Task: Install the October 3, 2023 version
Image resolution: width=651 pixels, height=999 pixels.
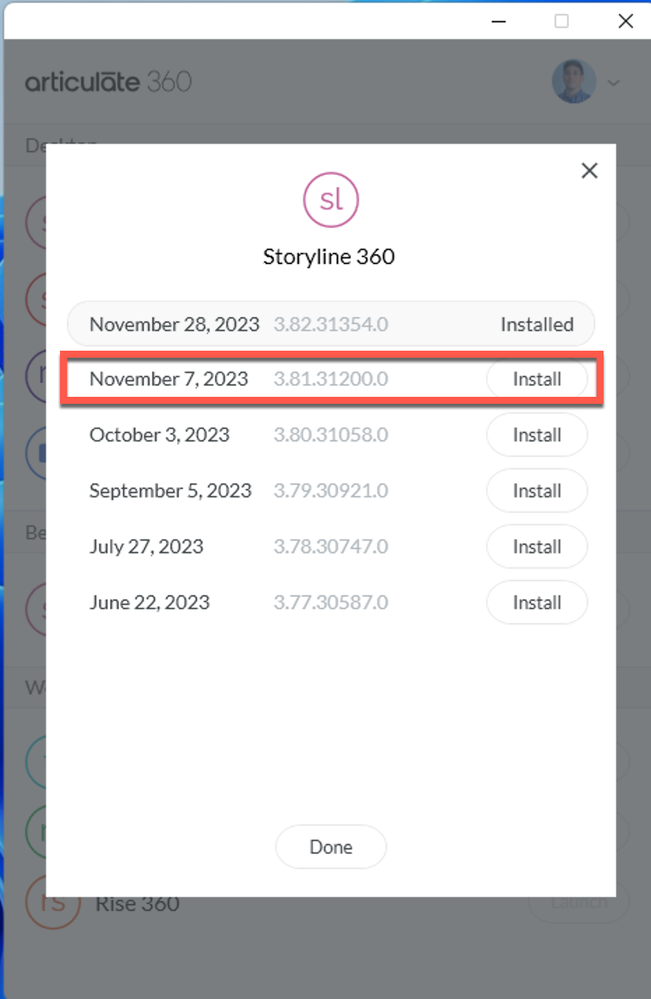Action: click(536, 435)
